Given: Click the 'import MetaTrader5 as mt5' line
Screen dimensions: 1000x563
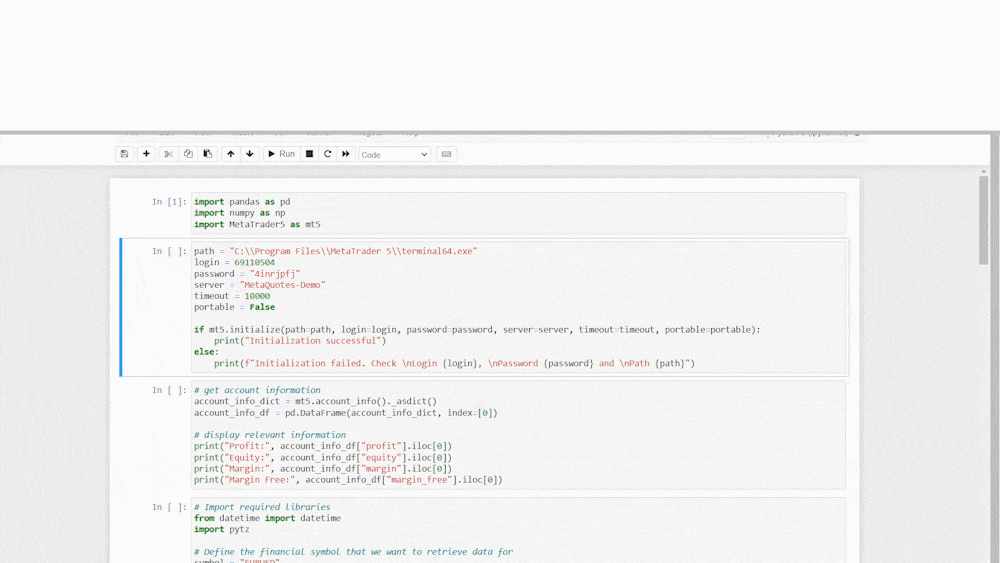Looking at the screenshot, I should click(x=257, y=224).
